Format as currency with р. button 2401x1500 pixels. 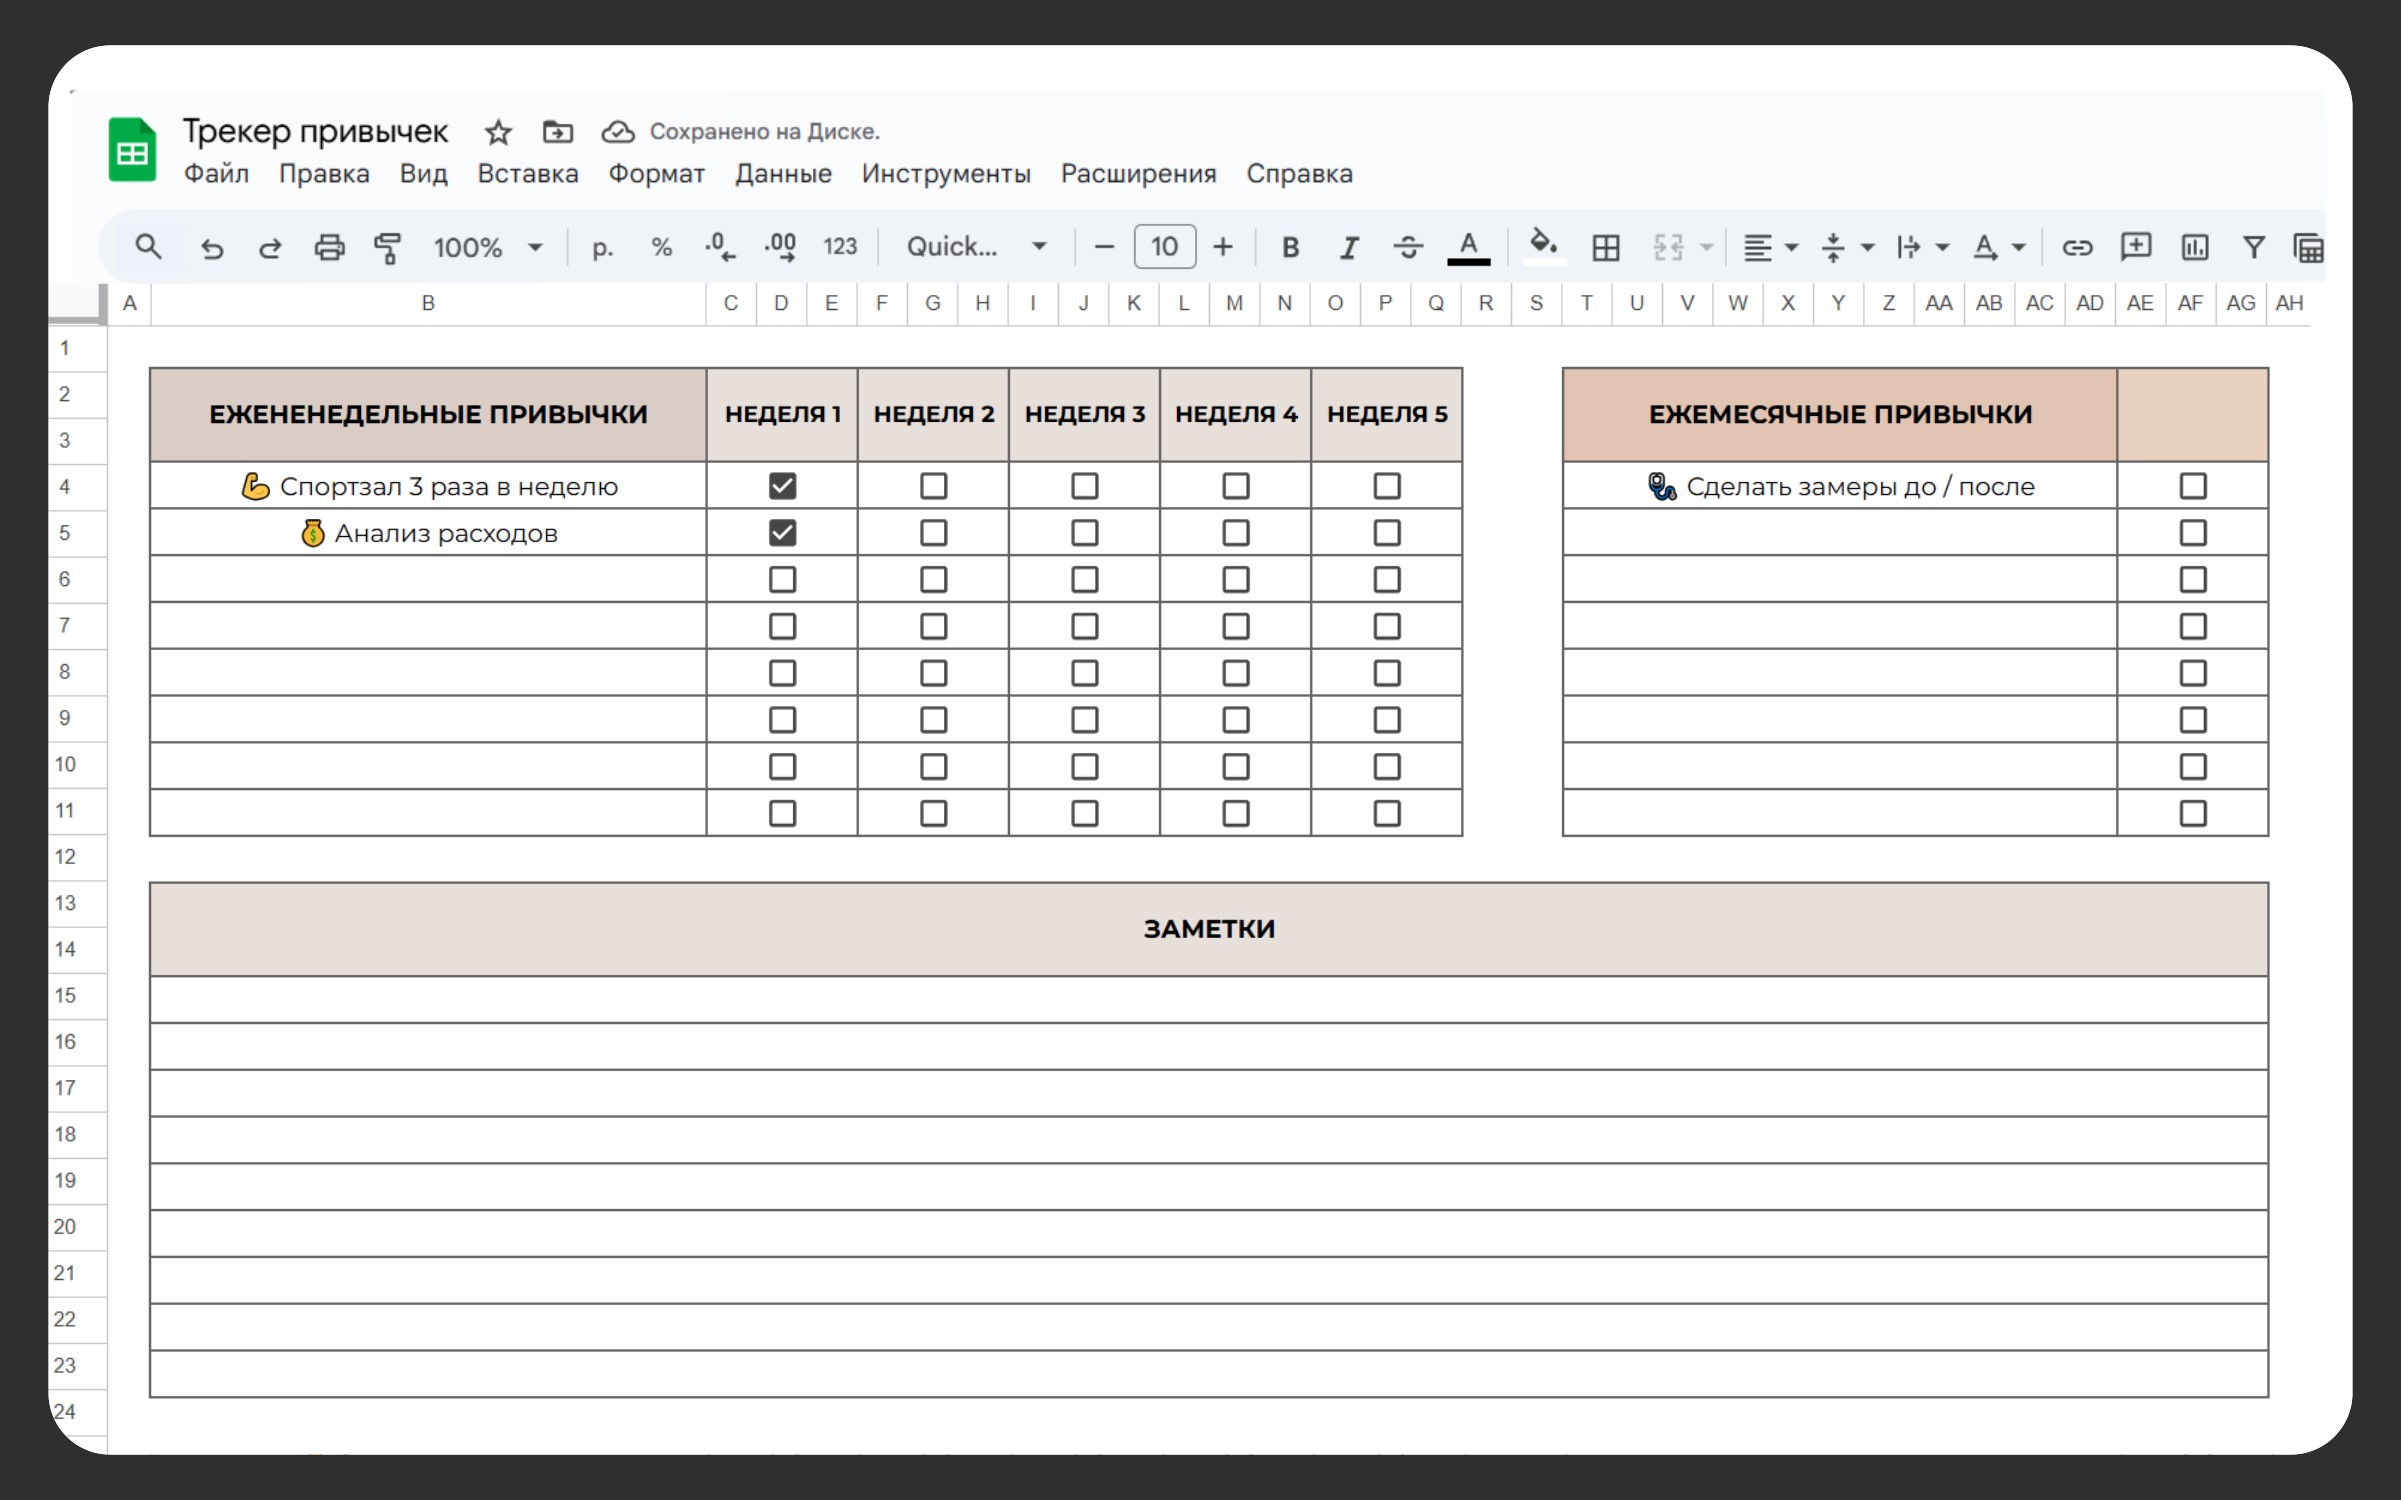click(601, 248)
